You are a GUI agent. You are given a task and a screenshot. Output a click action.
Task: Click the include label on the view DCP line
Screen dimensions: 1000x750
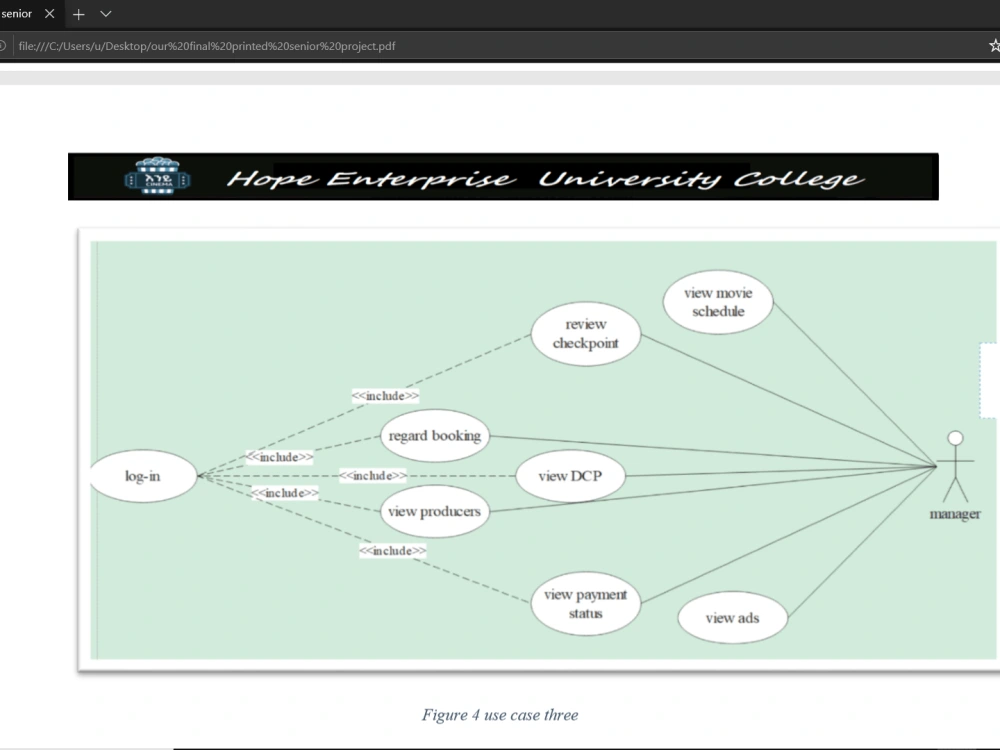click(373, 476)
